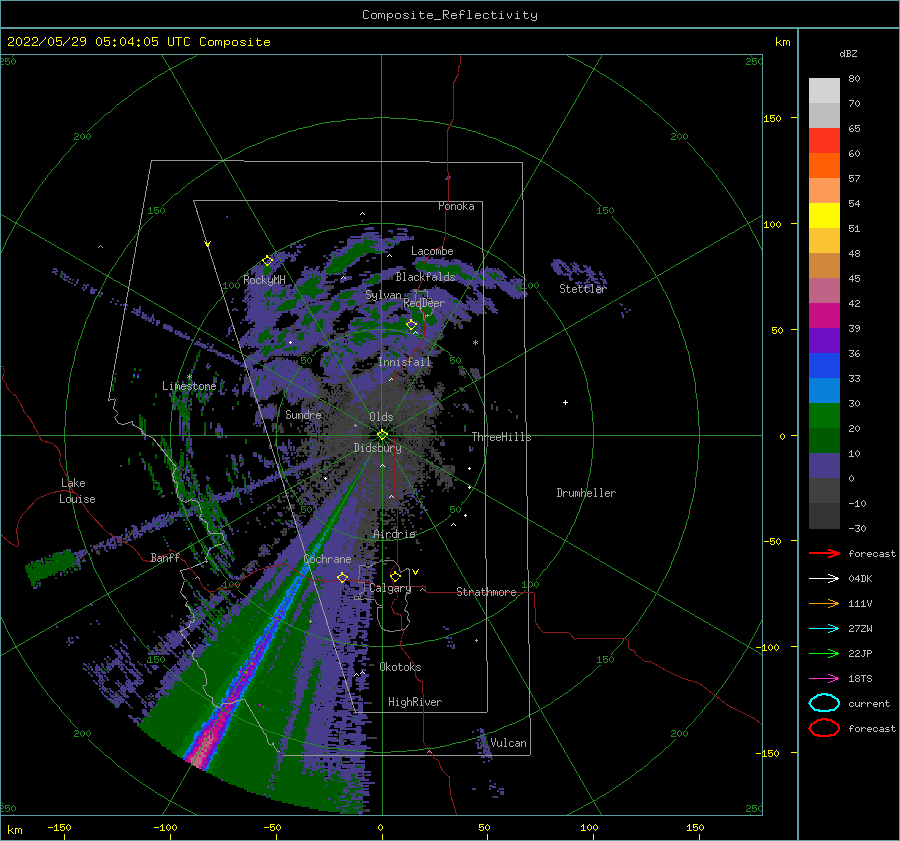Click the ThreeHills label
Image resolution: width=900 pixels, height=841 pixels.
pyautogui.click(x=502, y=437)
